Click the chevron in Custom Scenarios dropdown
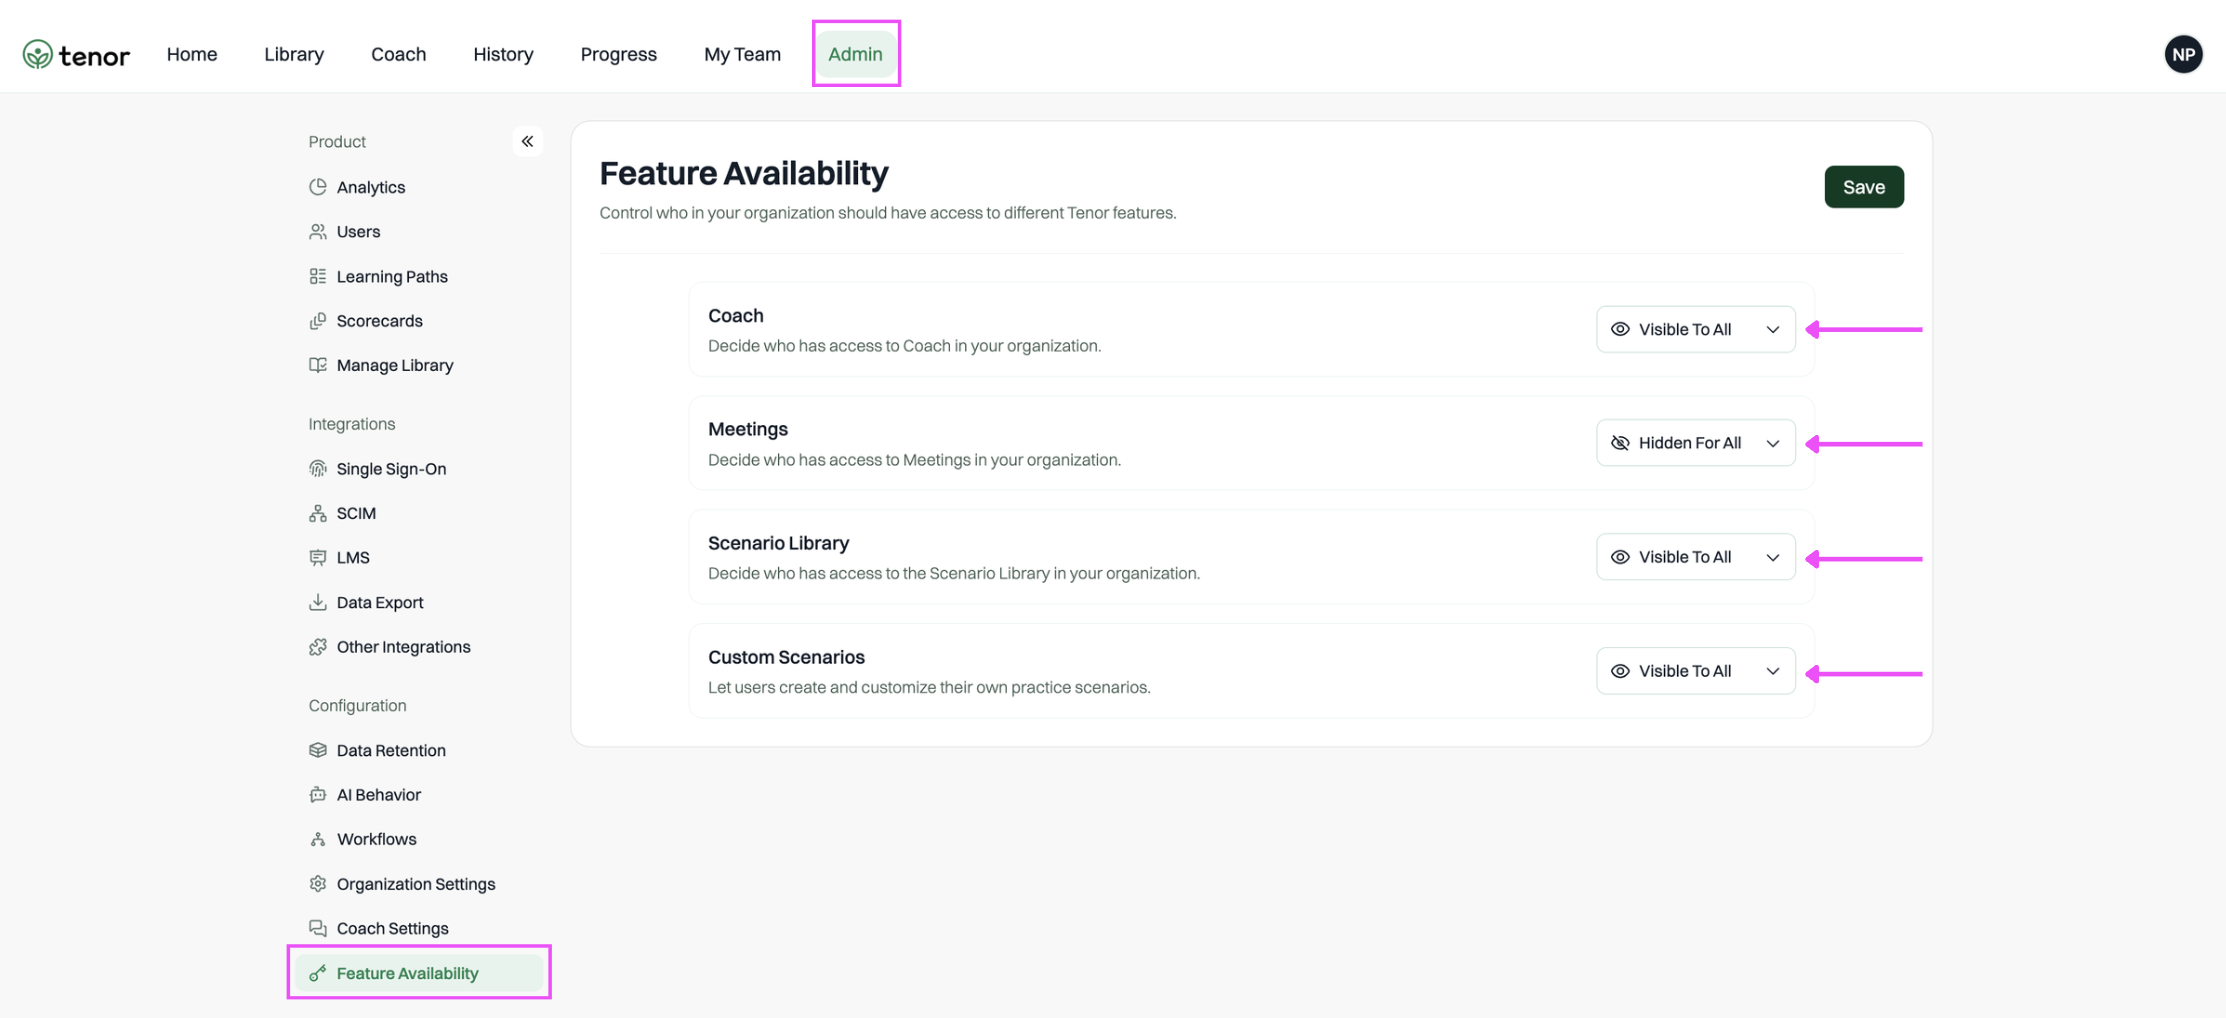 1772,672
